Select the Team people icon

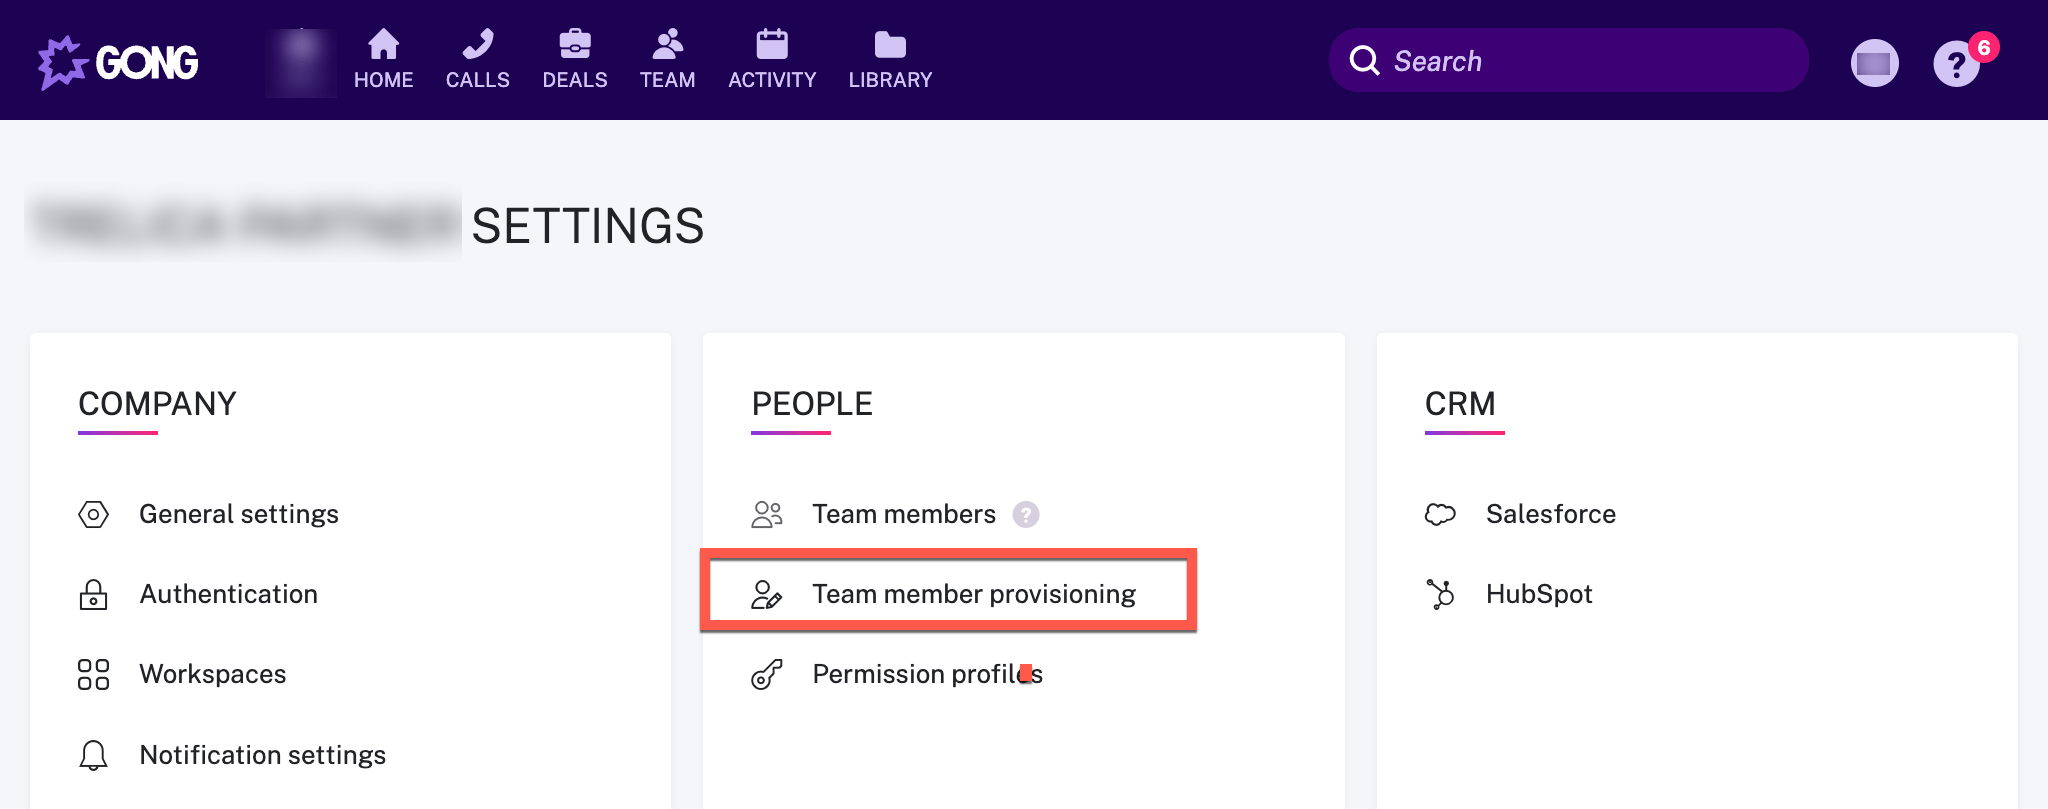(668, 44)
